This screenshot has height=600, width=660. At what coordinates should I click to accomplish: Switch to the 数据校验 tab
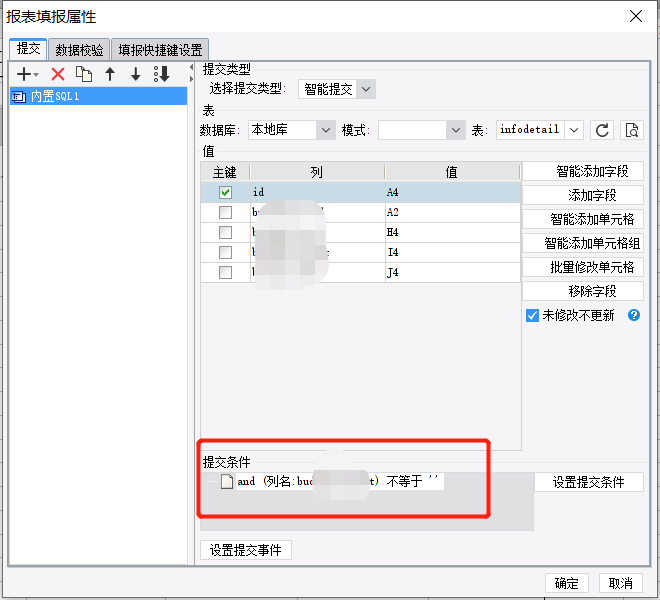point(79,50)
